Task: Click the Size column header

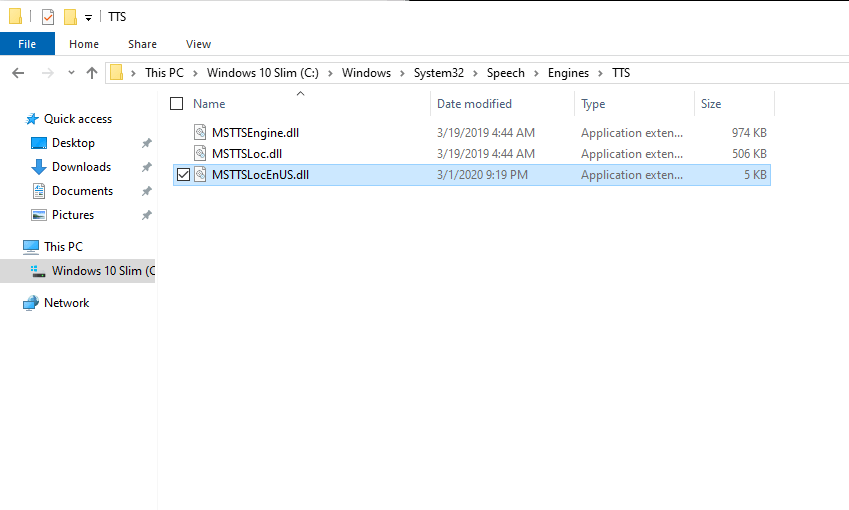Action: (x=711, y=104)
